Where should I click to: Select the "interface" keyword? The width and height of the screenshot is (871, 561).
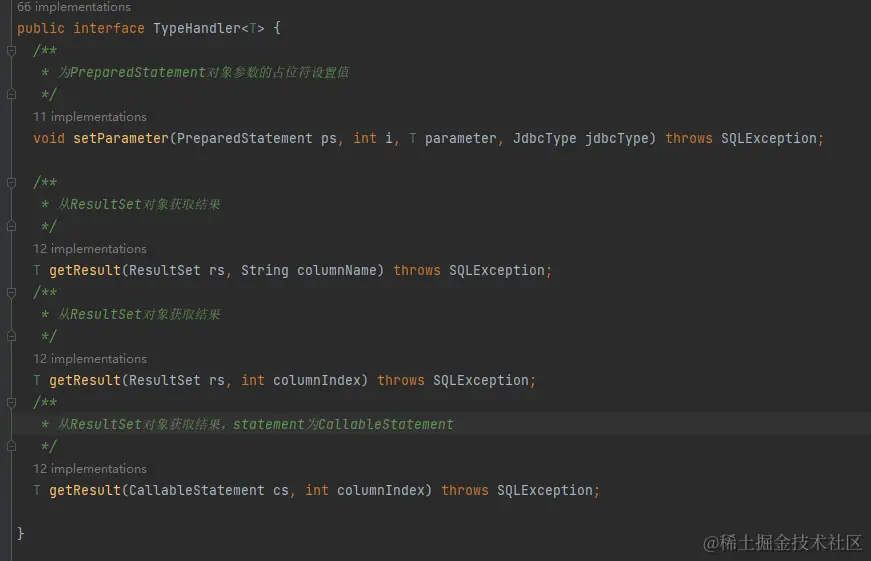tap(109, 28)
